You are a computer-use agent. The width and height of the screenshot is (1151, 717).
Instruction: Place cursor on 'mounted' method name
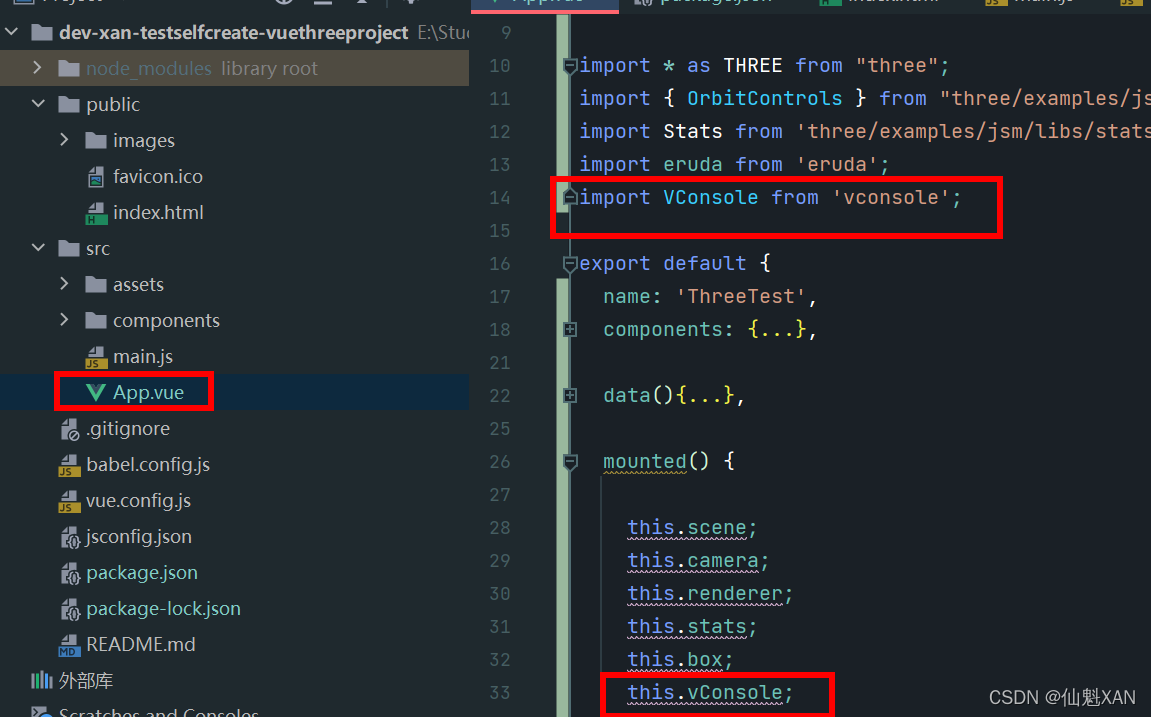(x=645, y=462)
